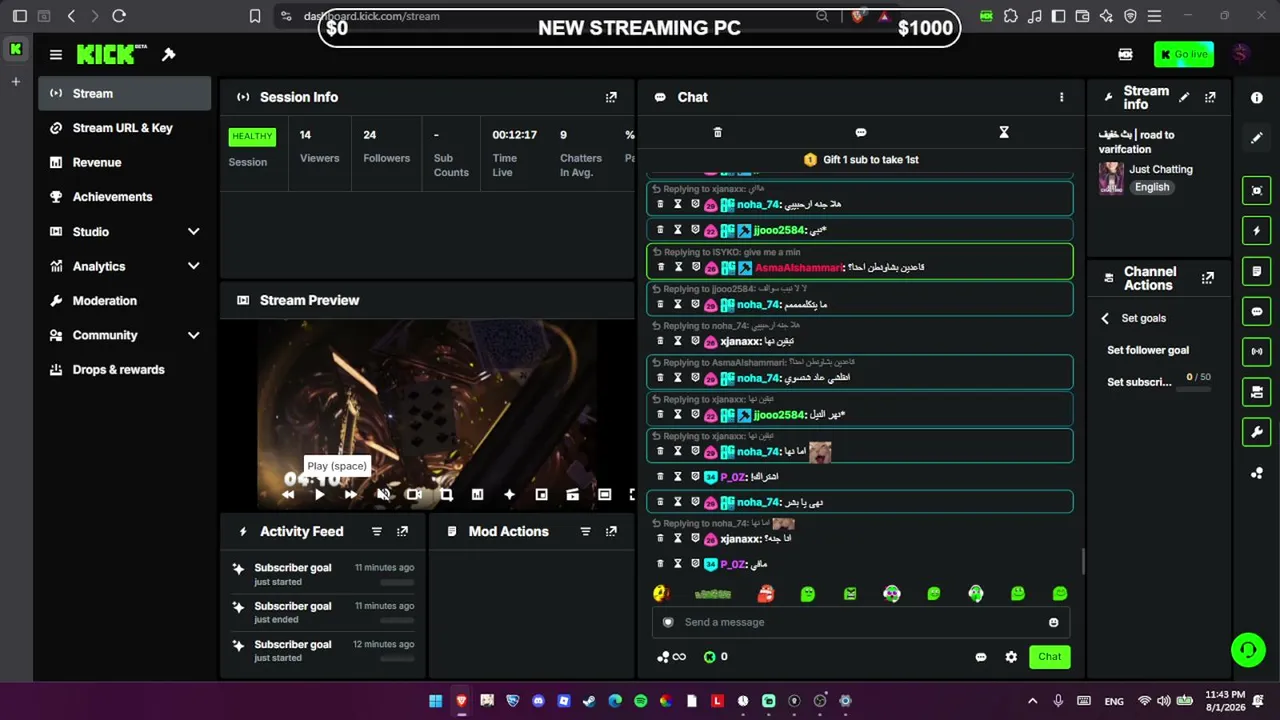Click the trash tab in Chat header
The width and height of the screenshot is (1280, 720).
click(x=717, y=132)
